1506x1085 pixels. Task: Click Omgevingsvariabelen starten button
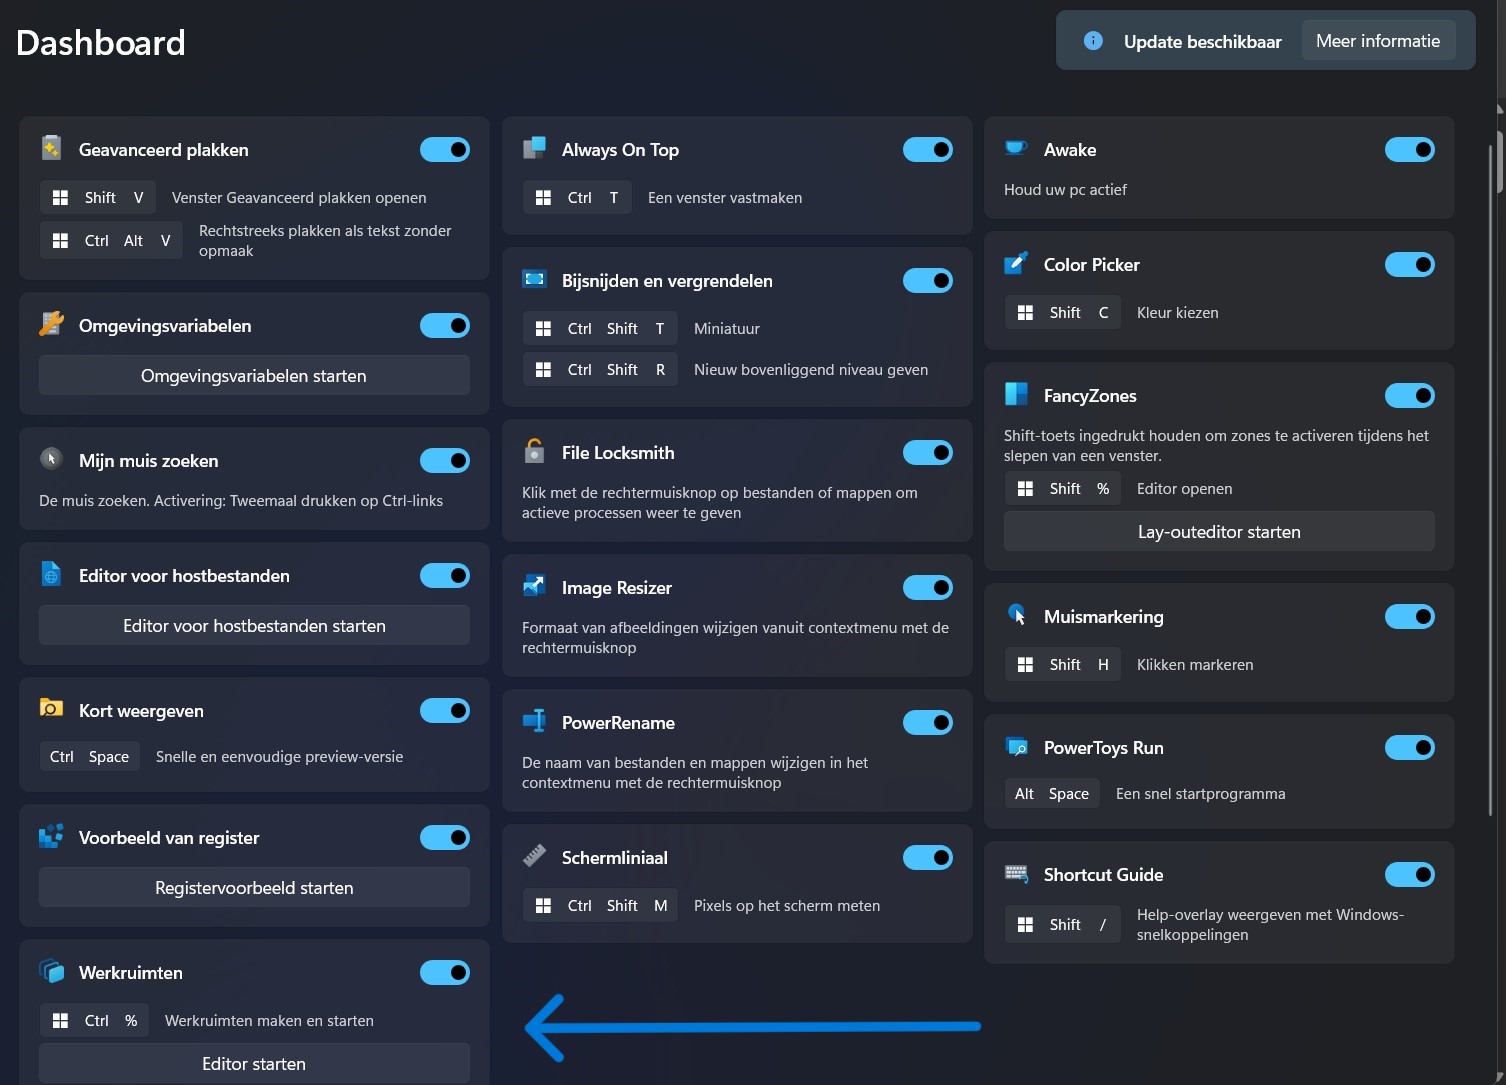click(254, 375)
